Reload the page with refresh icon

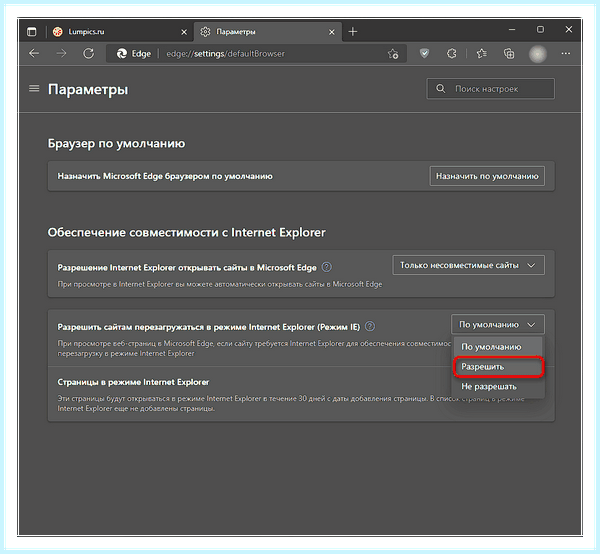pyautogui.click(x=88, y=54)
